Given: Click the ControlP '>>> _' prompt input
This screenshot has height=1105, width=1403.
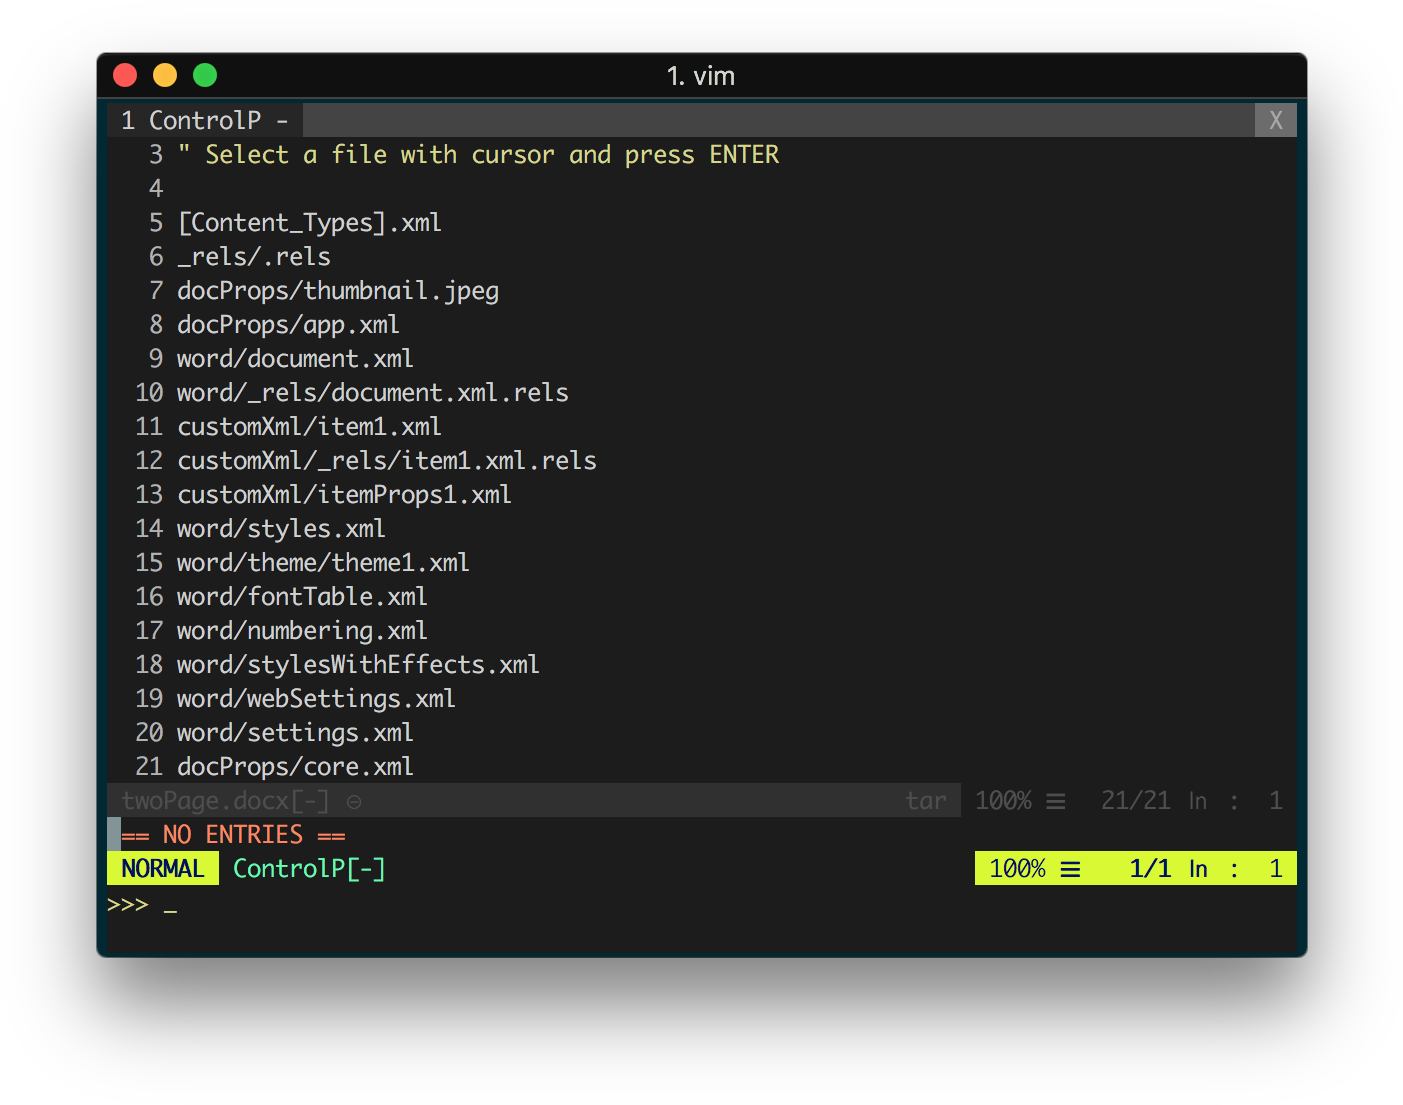Looking at the screenshot, I should (x=142, y=905).
